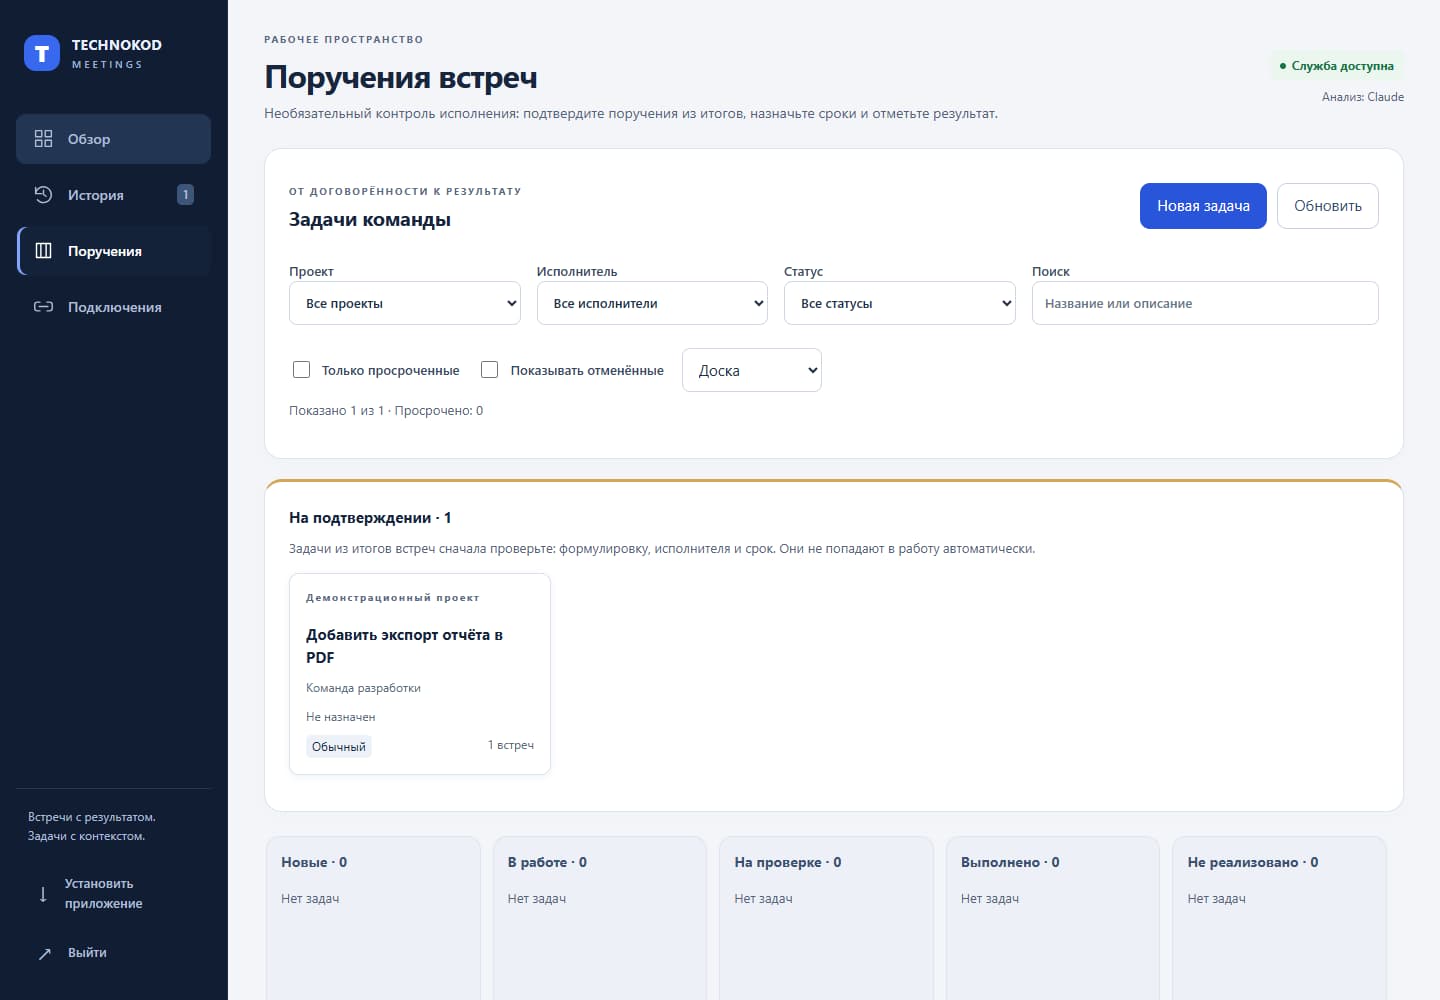Toggle the Показывать отменённые checkbox

click(x=490, y=370)
